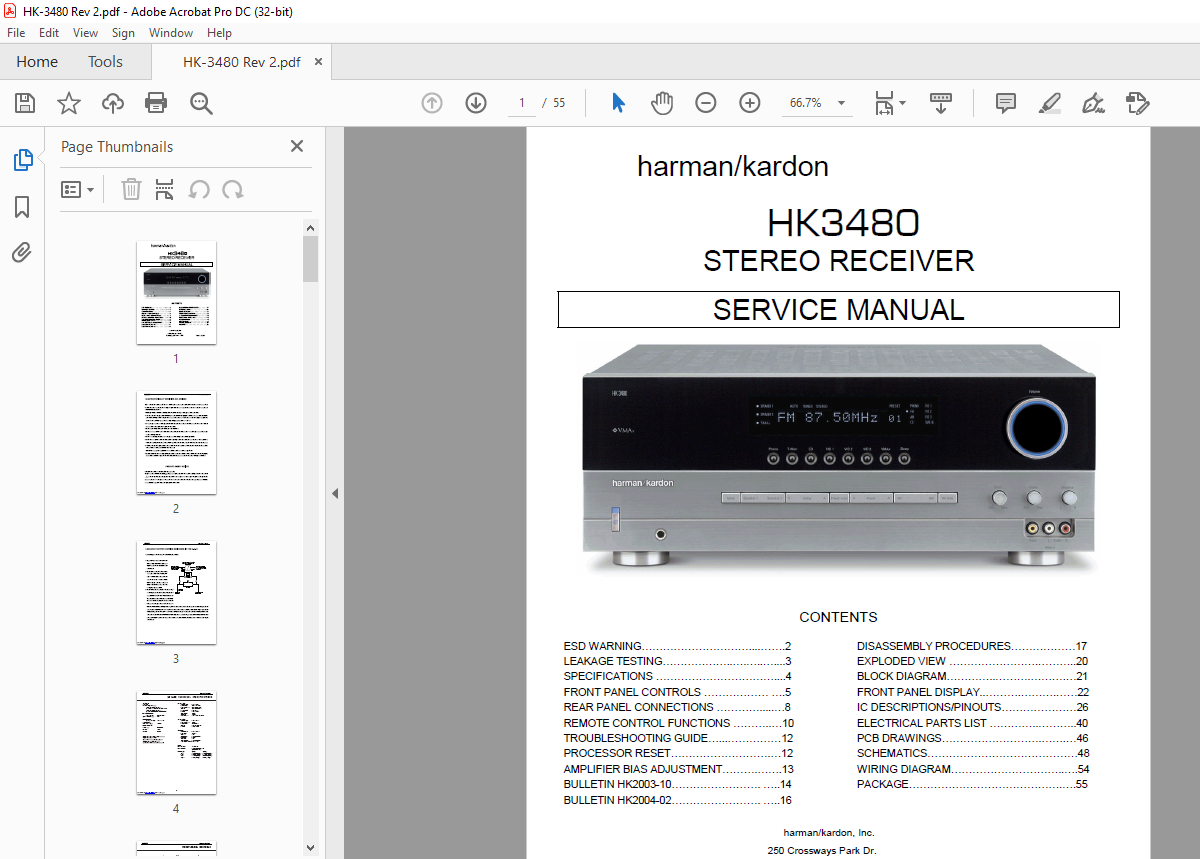Click ELECTRICAL PARTS LIST entry

coord(972,723)
